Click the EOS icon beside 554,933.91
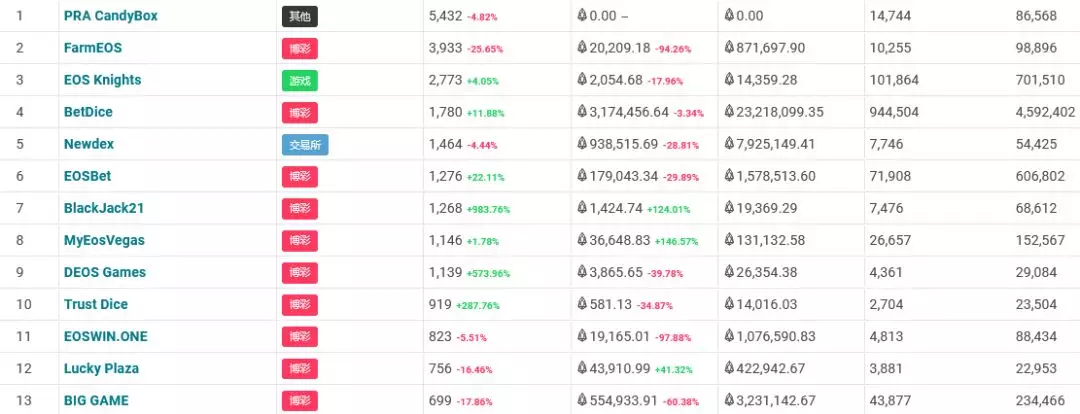 click(x=582, y=400)
